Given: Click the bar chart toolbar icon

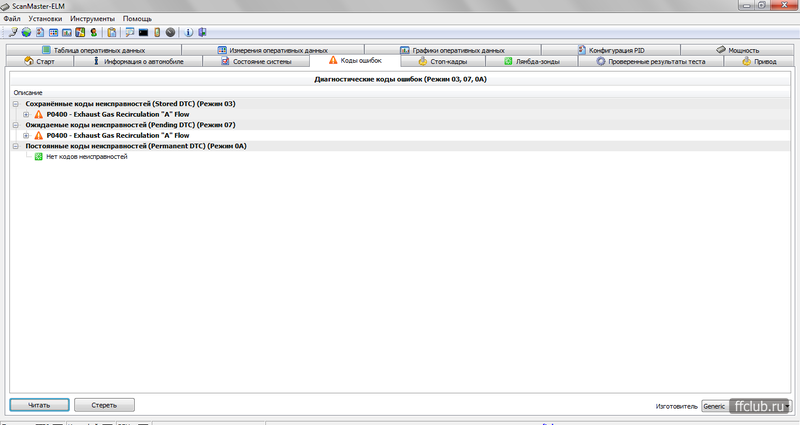Looking at the screenshot, I should tap(66, 32).
